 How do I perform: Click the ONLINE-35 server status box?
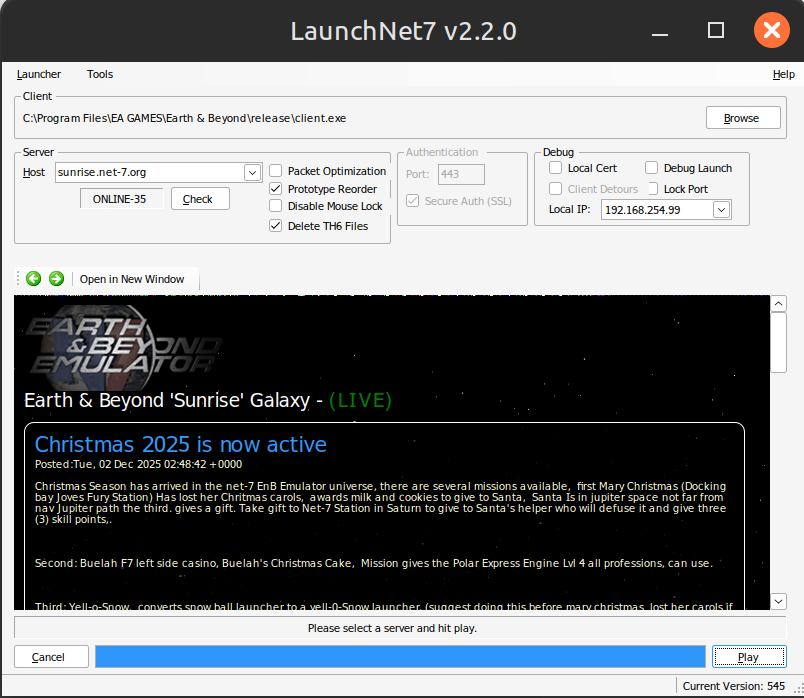121,199
